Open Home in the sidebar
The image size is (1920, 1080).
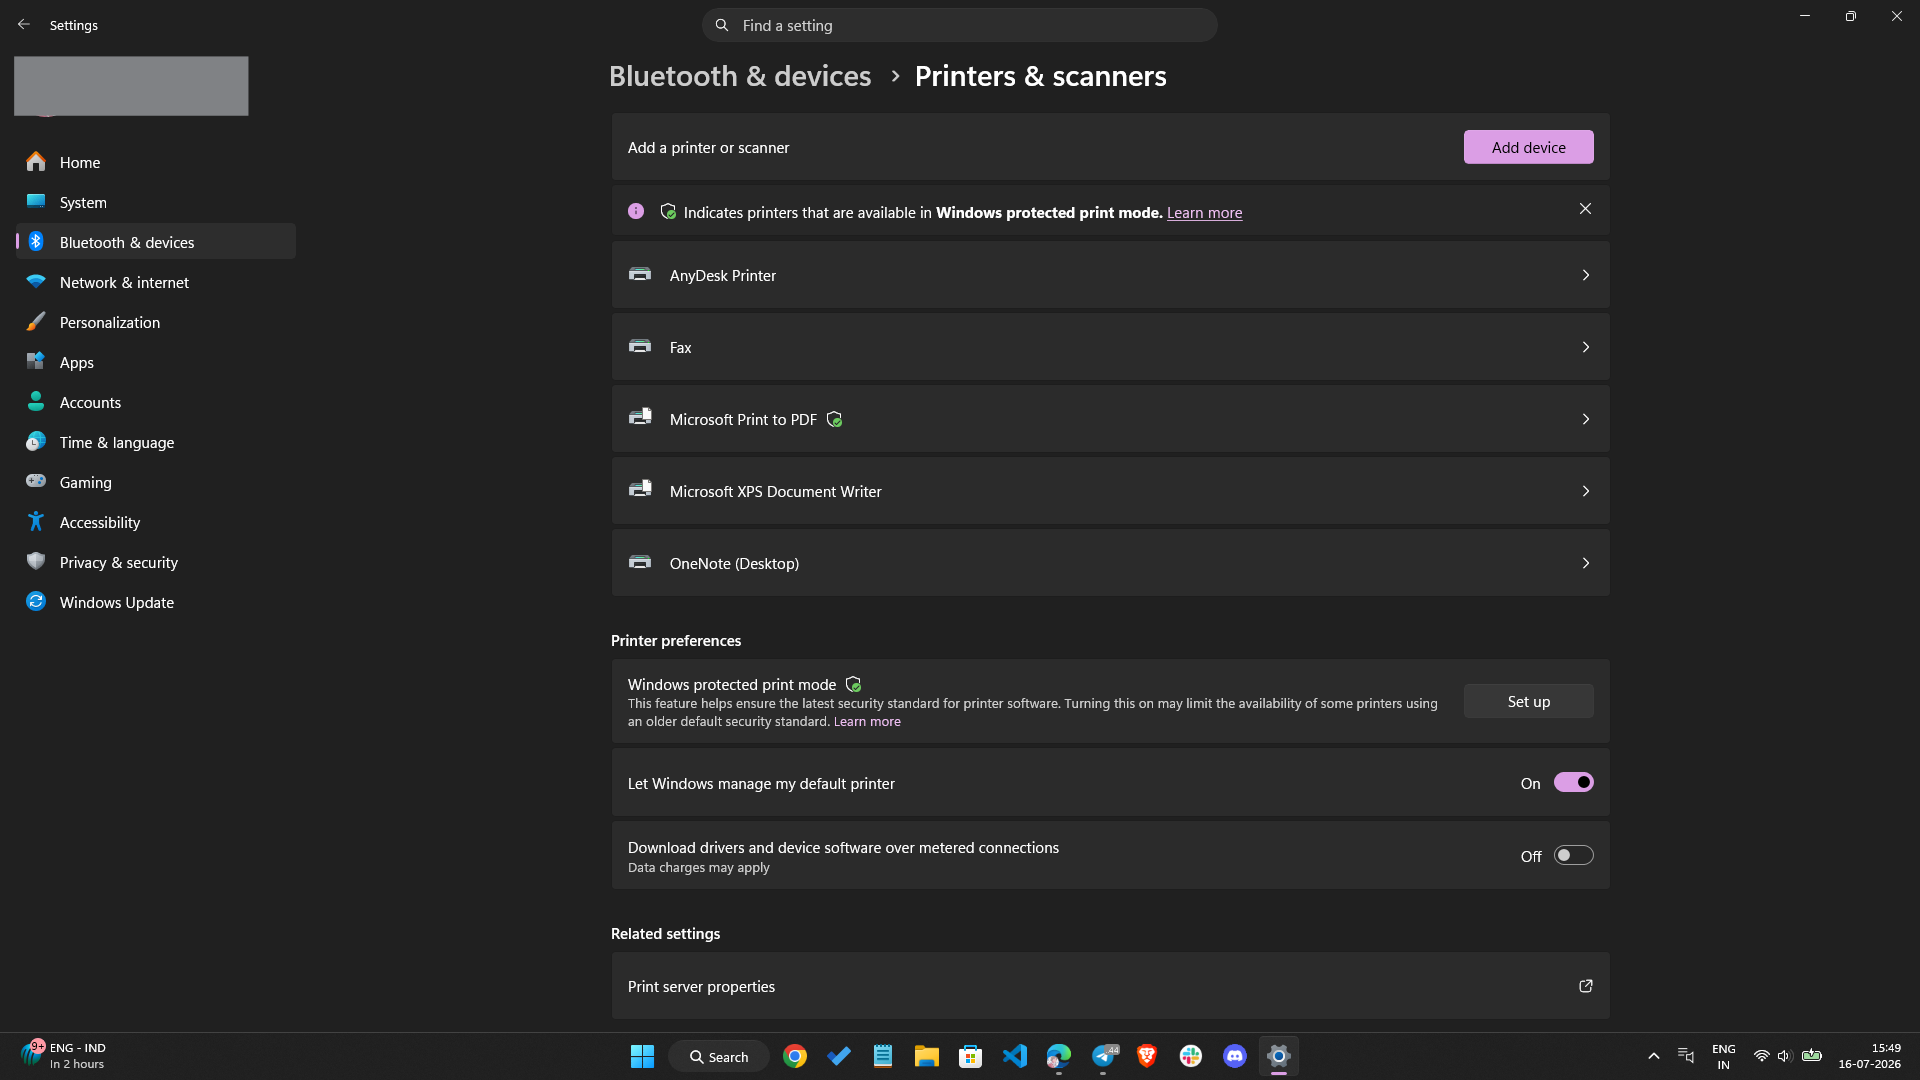pyautogui.click(x=156, y=162)
